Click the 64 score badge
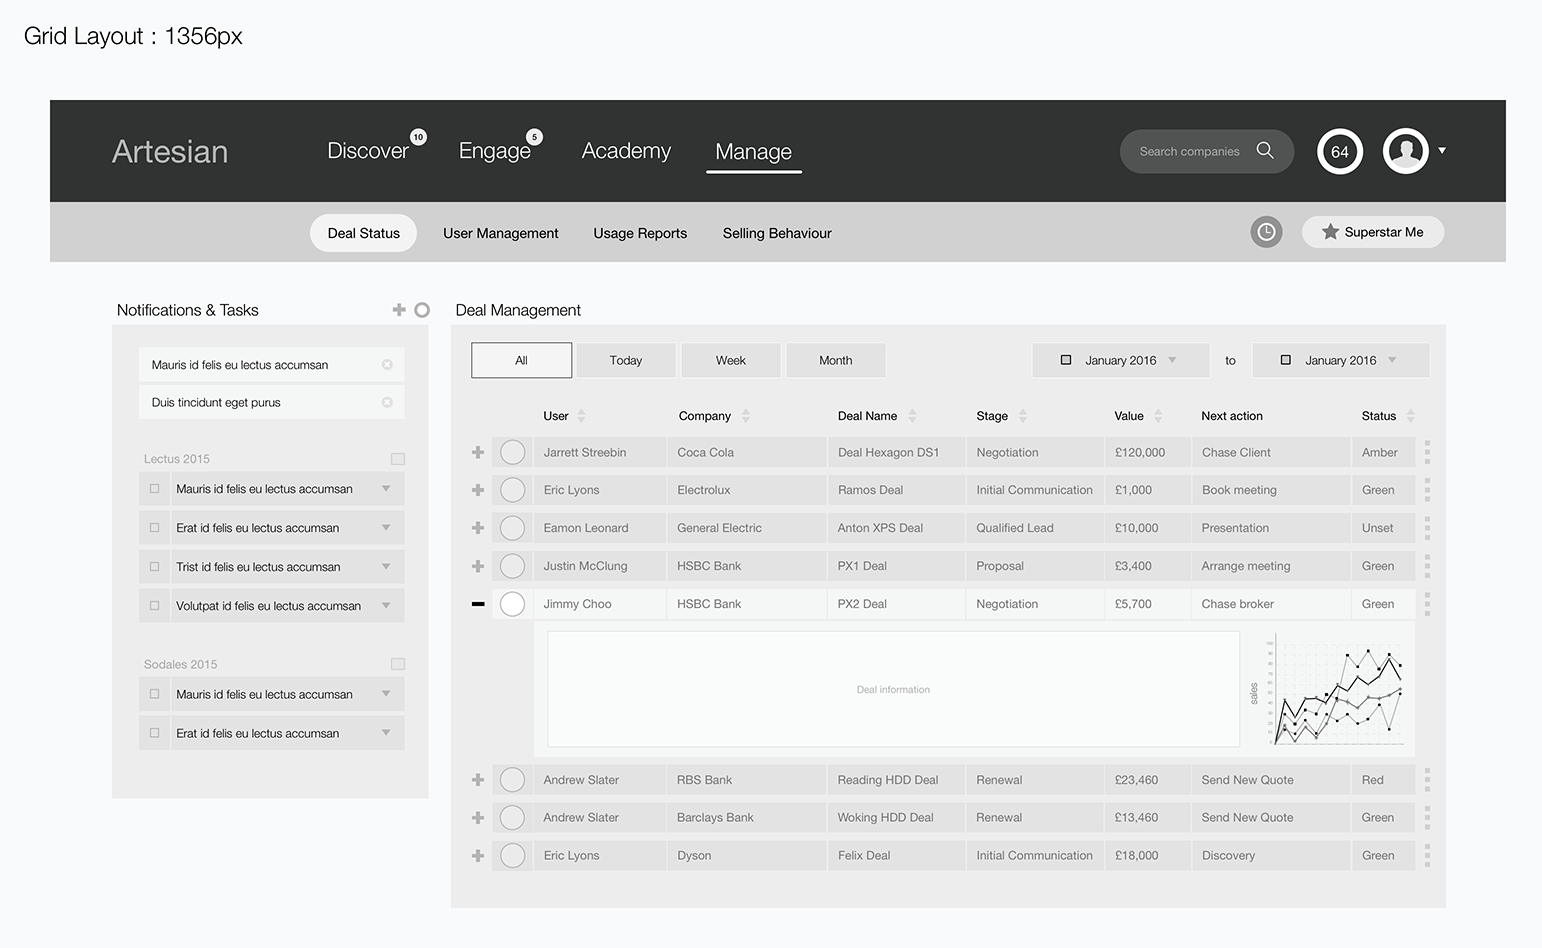The image size is (1542, 948). tap(1340, 152)
